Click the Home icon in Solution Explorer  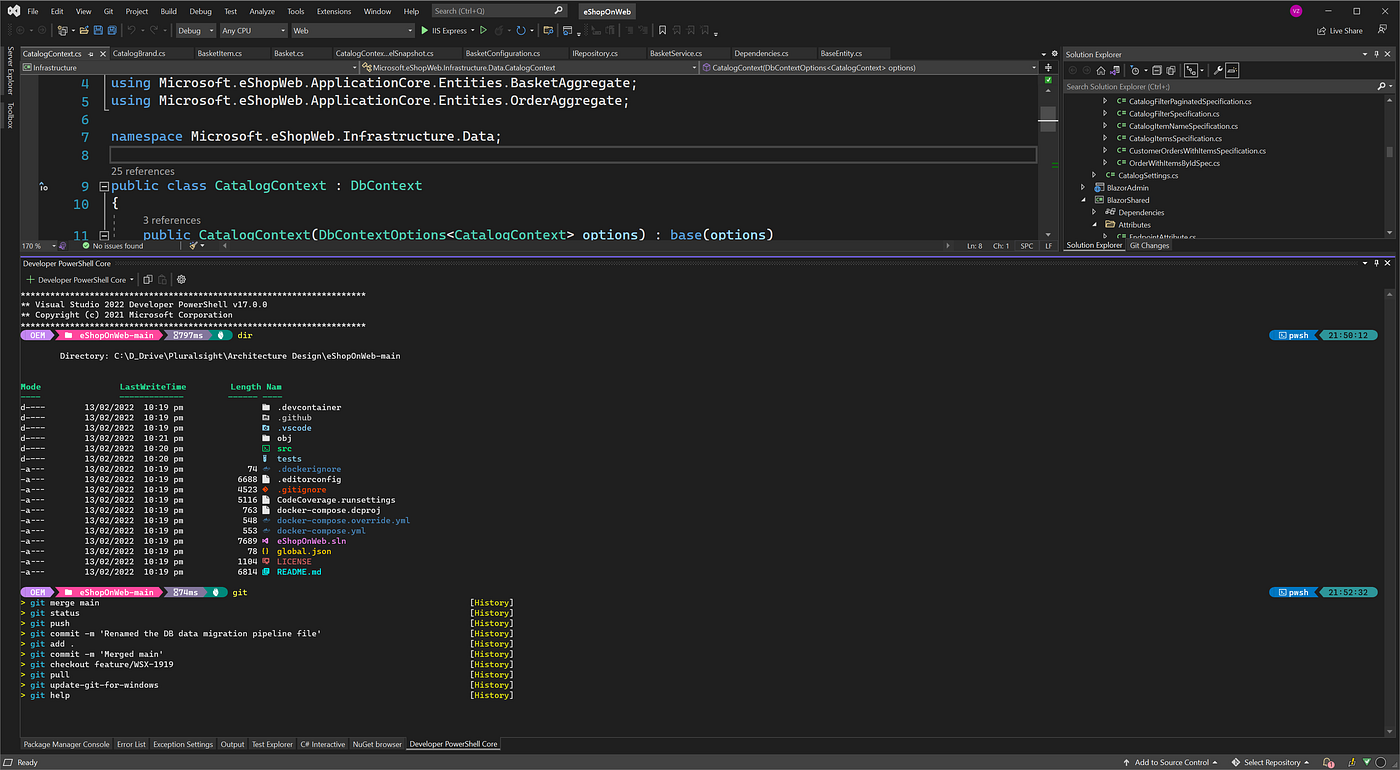click(x=1101, y=71)
